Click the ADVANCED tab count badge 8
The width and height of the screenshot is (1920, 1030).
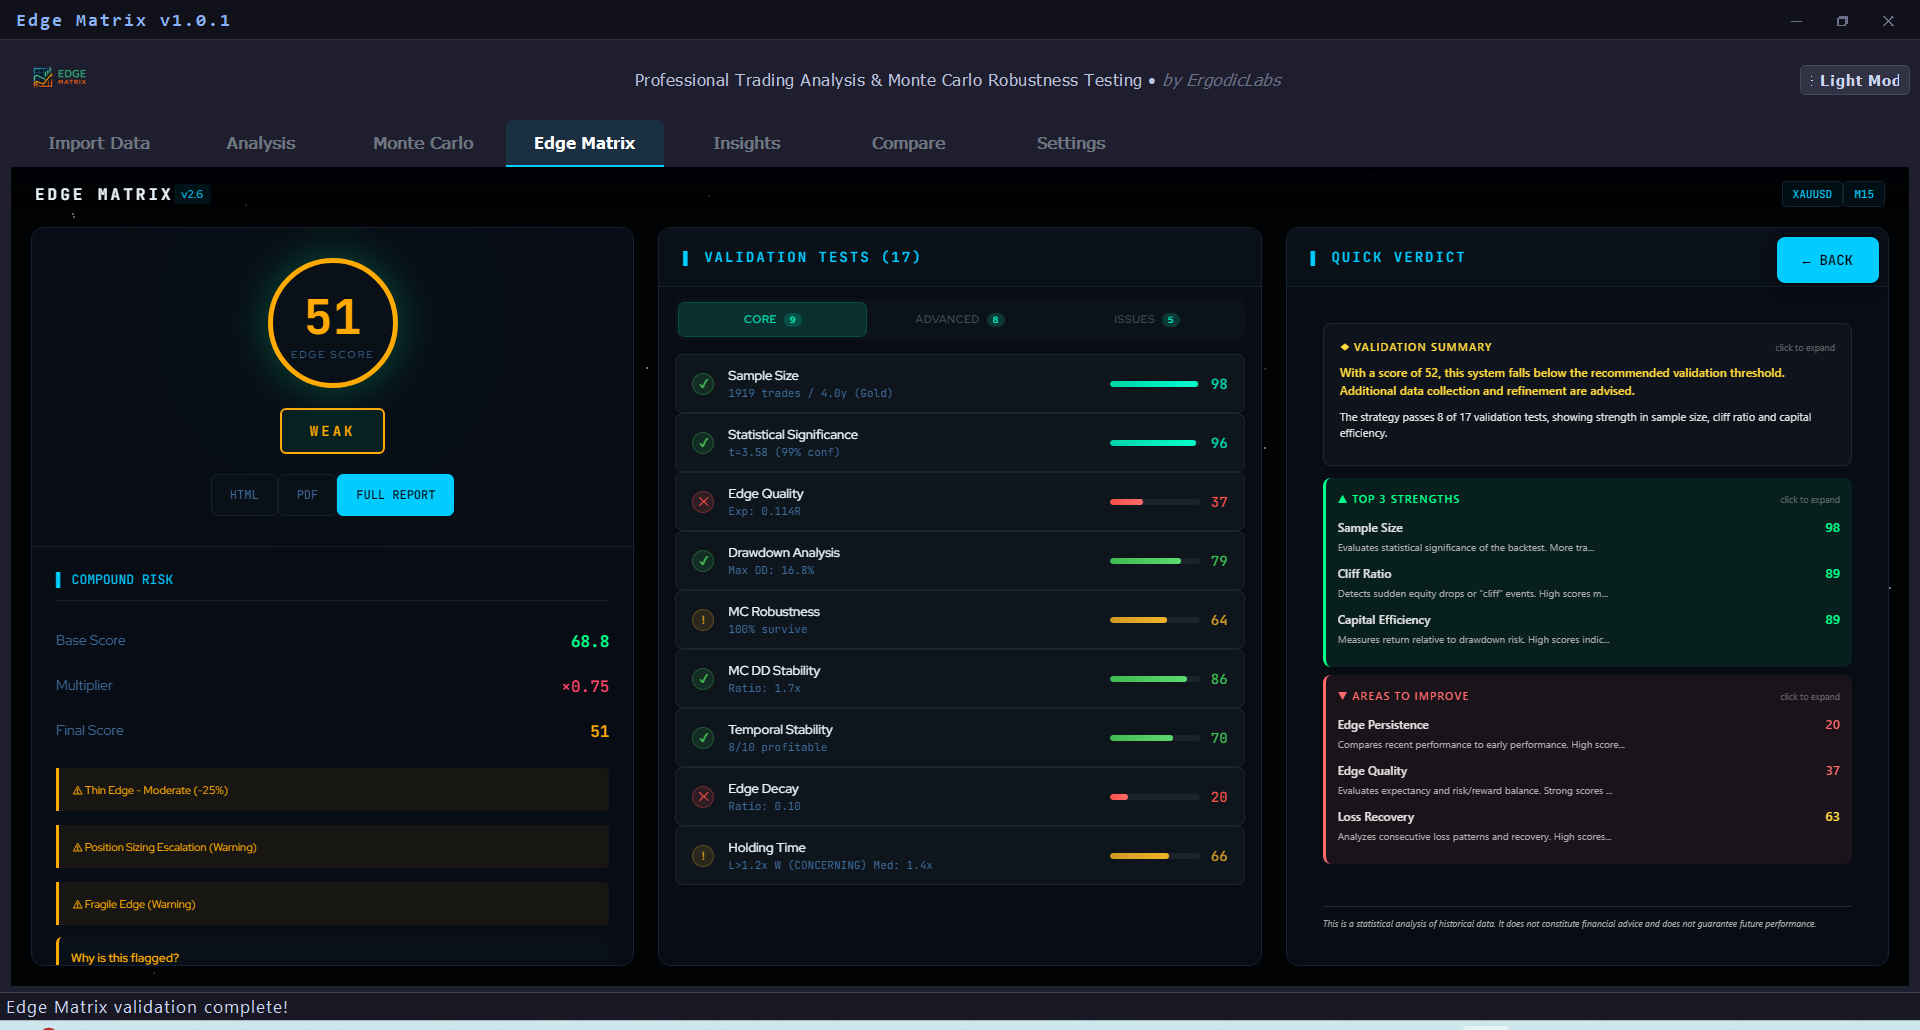[995, 320]
